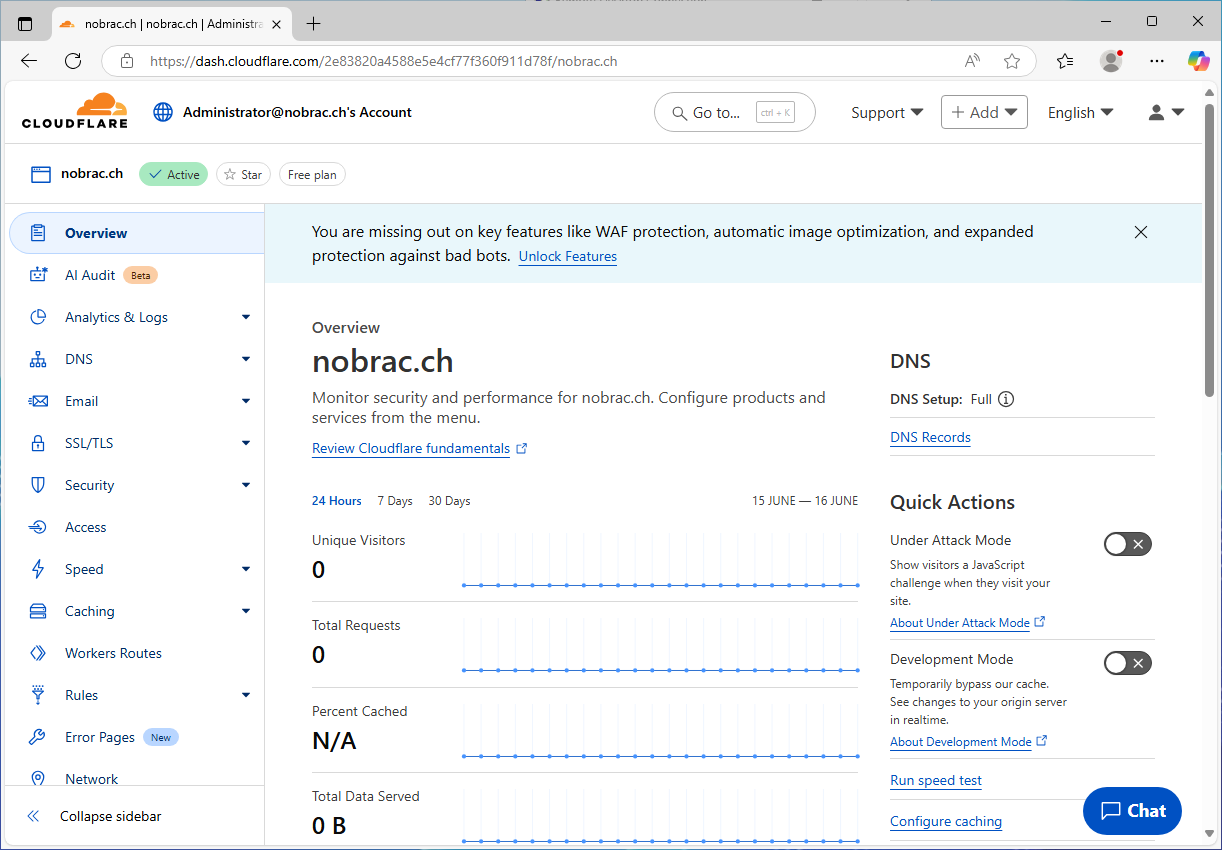This screenshot has height=850, width=1222.
Task: Open the user profile dropdown
Action: pyautogui.click(x=1166, y=113)
